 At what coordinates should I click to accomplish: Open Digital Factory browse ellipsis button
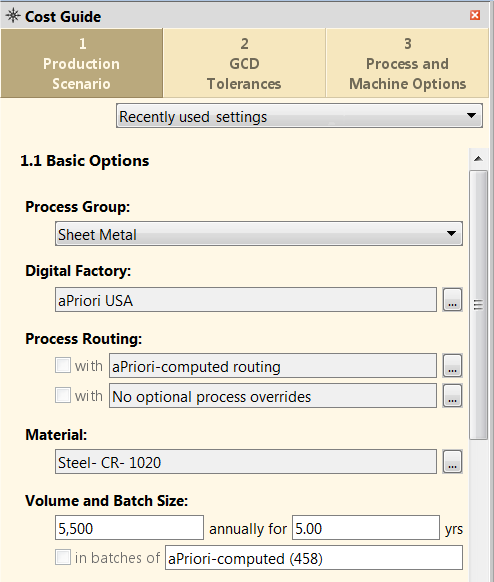(x=452, y=300)
